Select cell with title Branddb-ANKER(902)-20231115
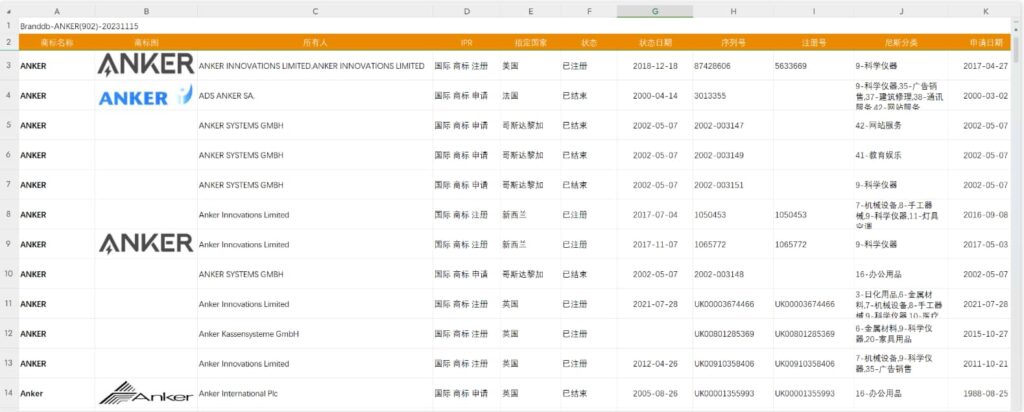The width and height of the screenshot is (1024, 412). [x=60, y=25]
